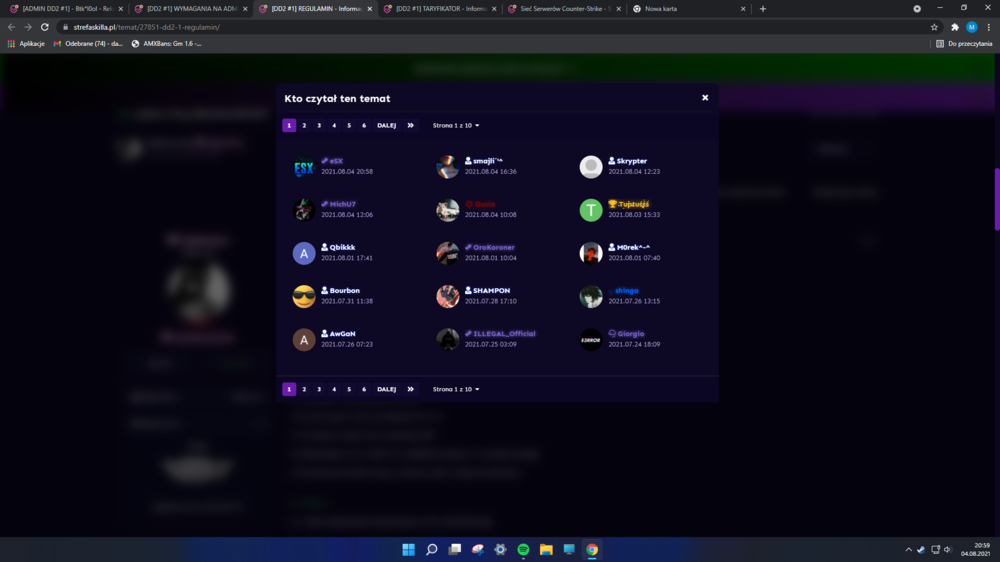Image resolution: width=1000 pixels, height=562 pixels.
Task: Click green T avatar of Tupzujęś
Action: pyautogui.click(x=591, y=210)
